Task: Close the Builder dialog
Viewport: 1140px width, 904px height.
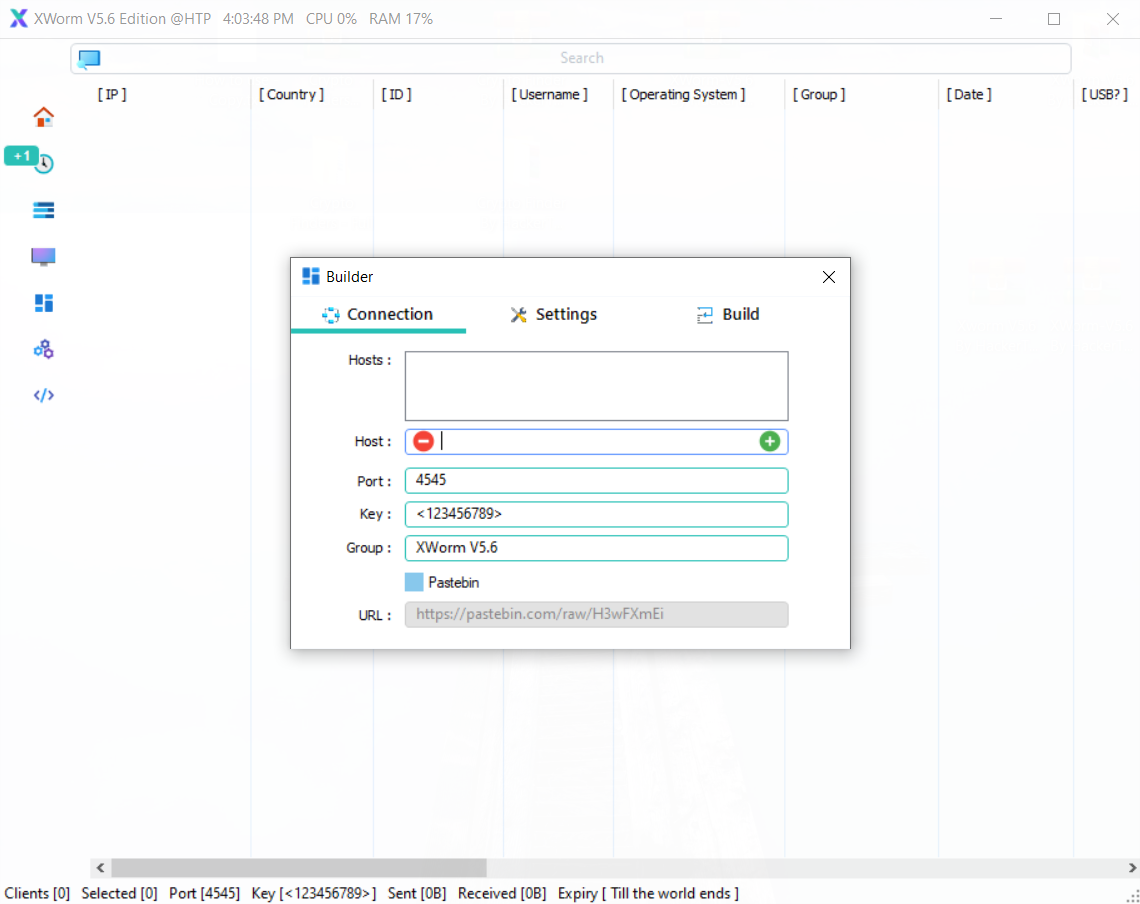Action: pos(828,277)
